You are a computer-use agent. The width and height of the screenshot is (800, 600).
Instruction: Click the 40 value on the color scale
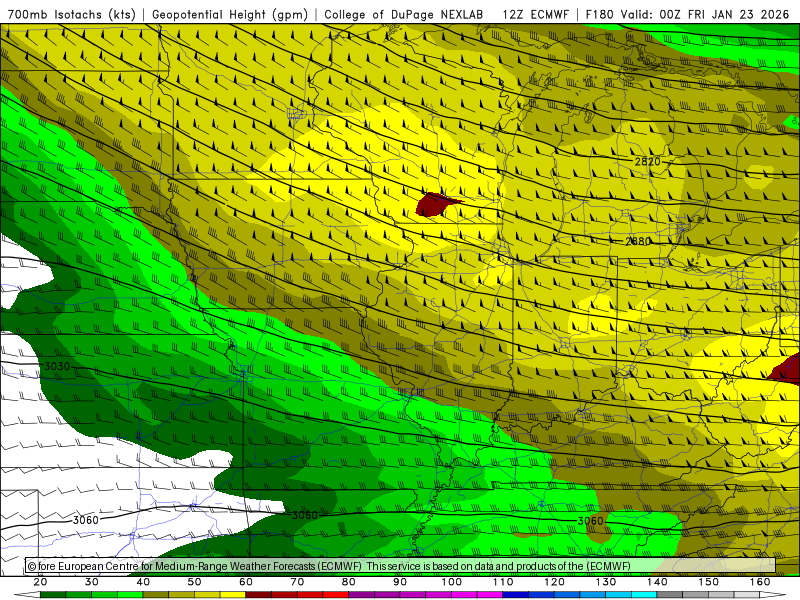coord(143,582)
